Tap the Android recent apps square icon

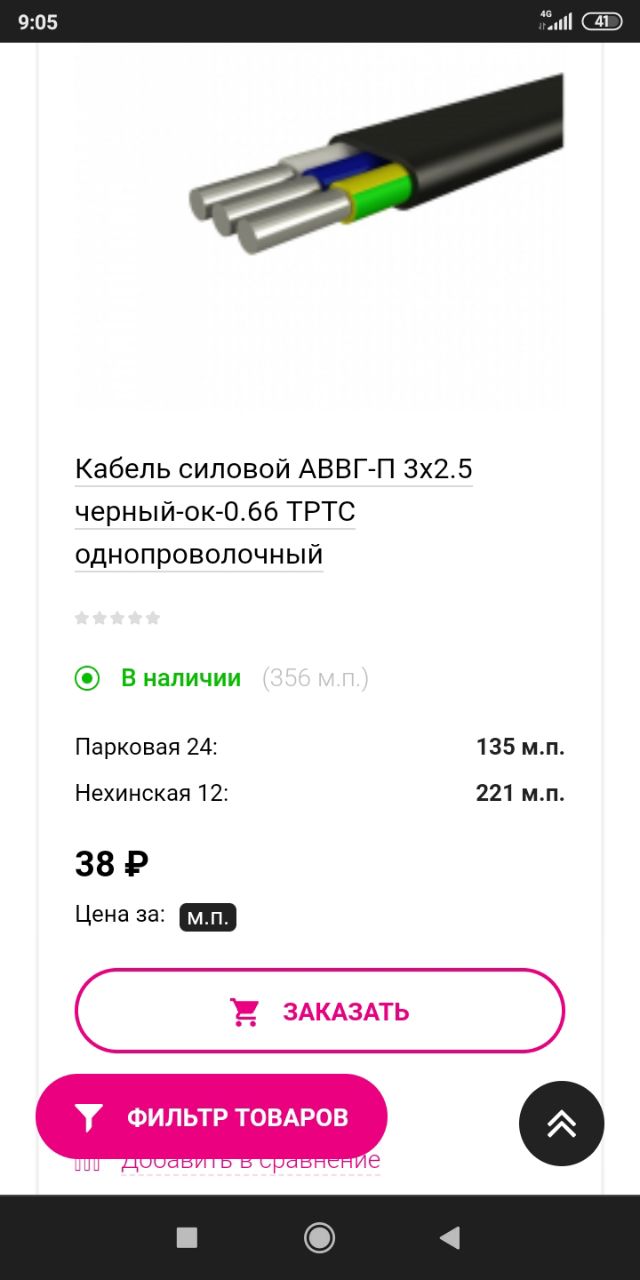tap(187, 1238)
